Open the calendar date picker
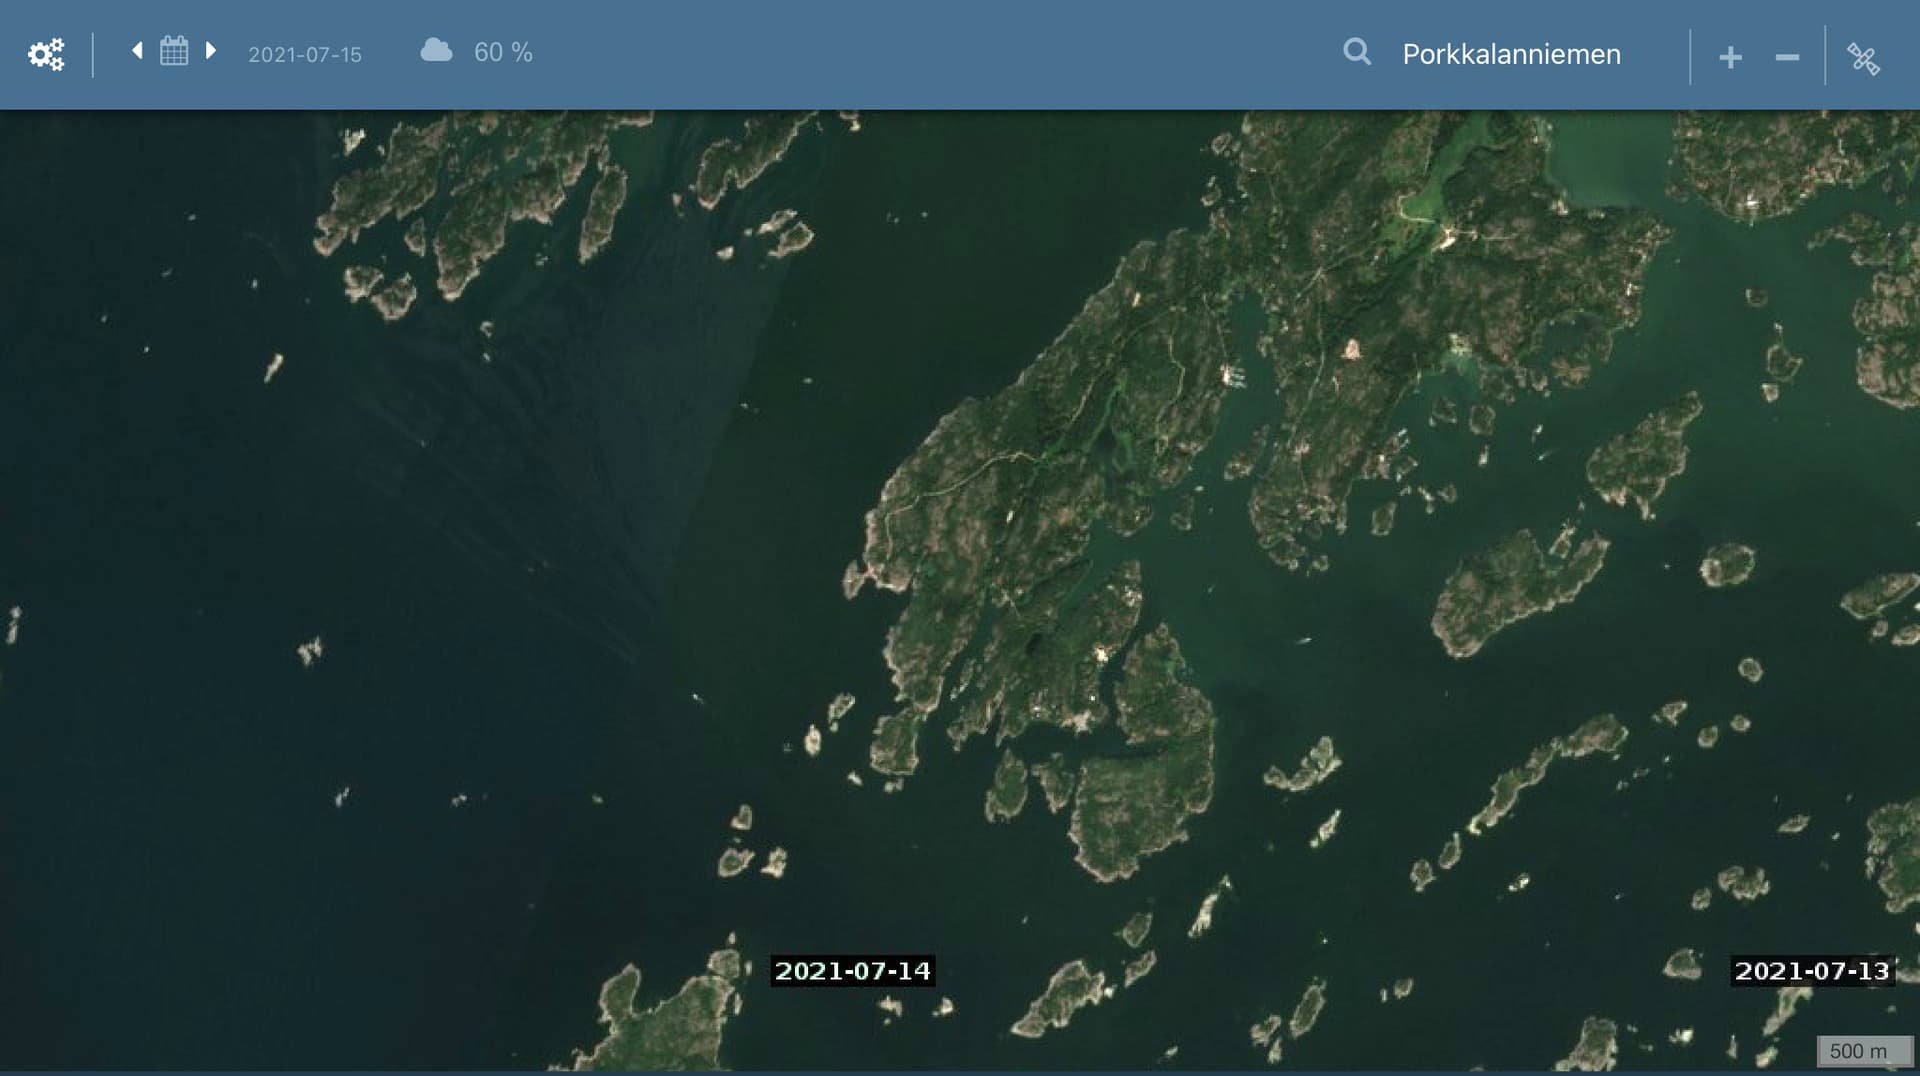This screenshot has height=1076, width=1920. point(174,51)
